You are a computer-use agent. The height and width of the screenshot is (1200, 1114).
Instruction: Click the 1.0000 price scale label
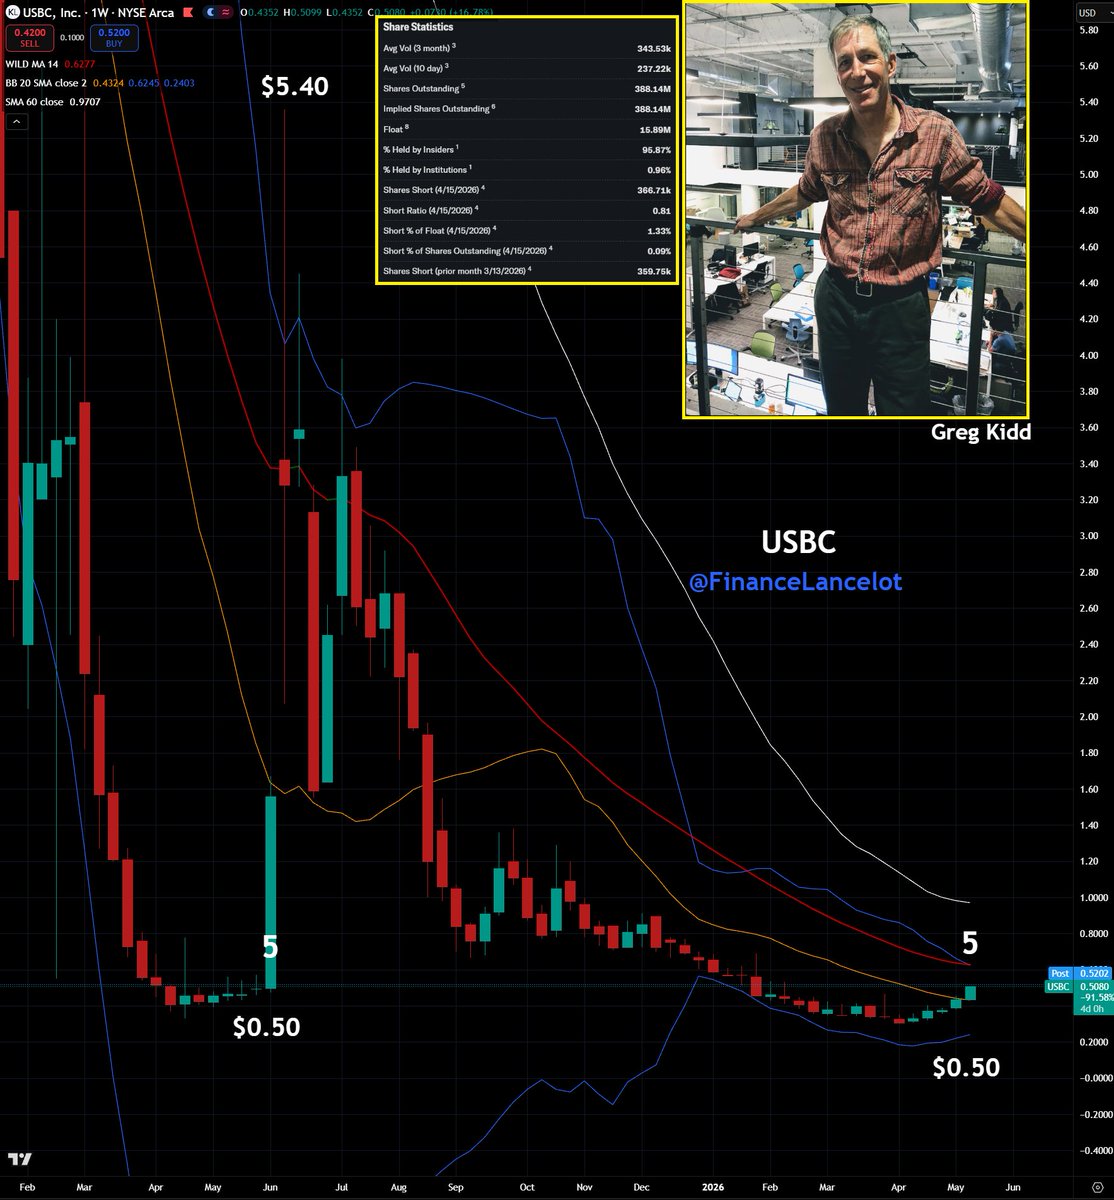pyautogui.click(x=1093, y=897)
